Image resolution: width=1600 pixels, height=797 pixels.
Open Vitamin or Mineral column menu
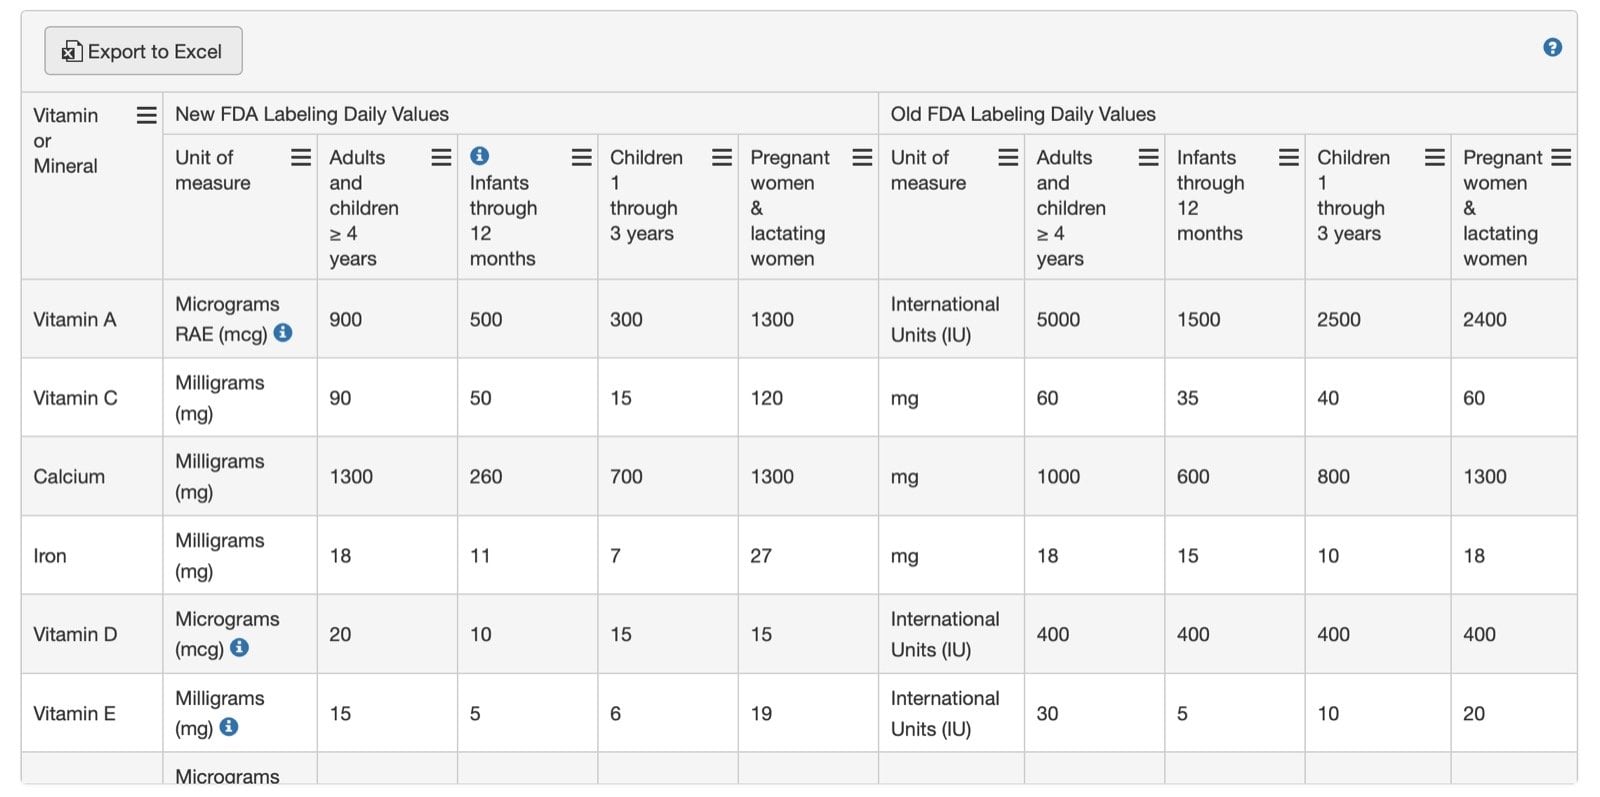pos(146,115)
